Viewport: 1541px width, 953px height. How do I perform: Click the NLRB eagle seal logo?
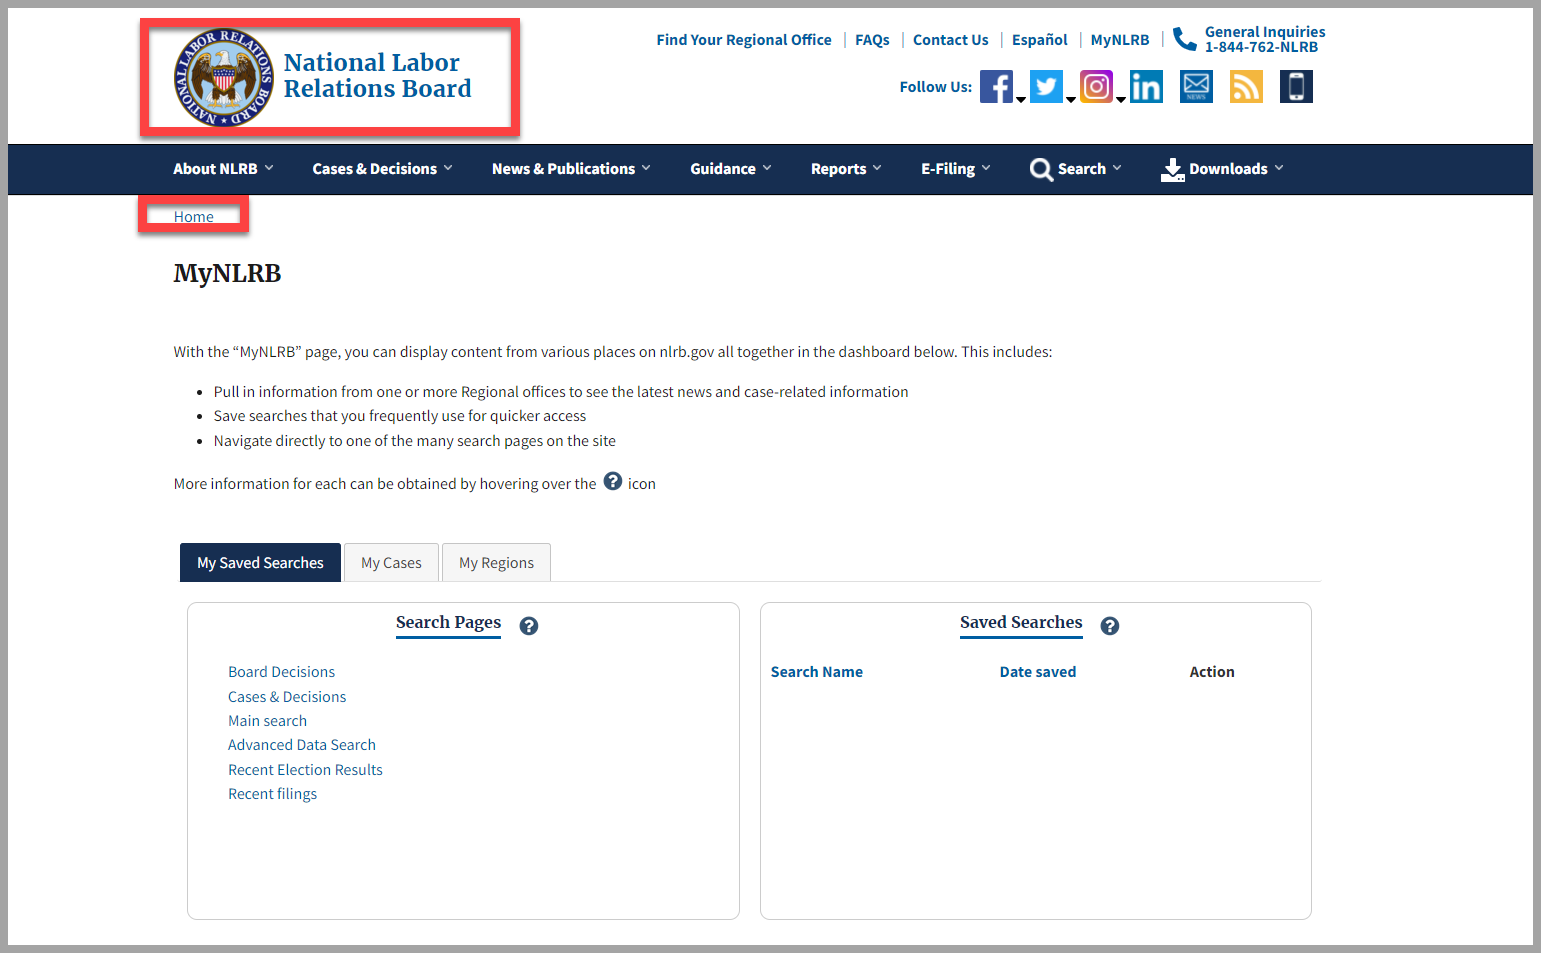click(224, 77)
